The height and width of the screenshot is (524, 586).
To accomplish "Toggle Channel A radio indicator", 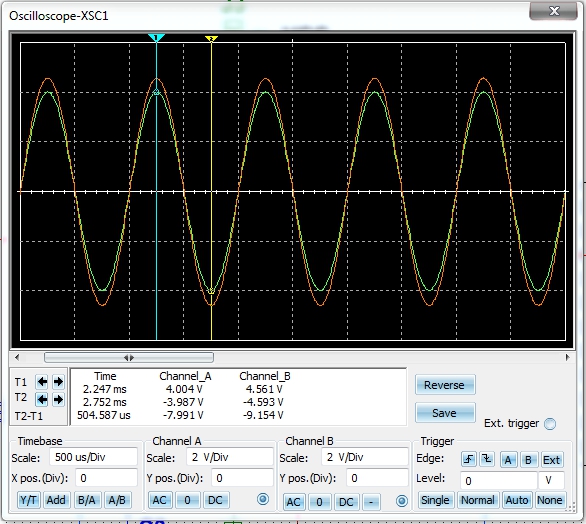I will point(263,499).
